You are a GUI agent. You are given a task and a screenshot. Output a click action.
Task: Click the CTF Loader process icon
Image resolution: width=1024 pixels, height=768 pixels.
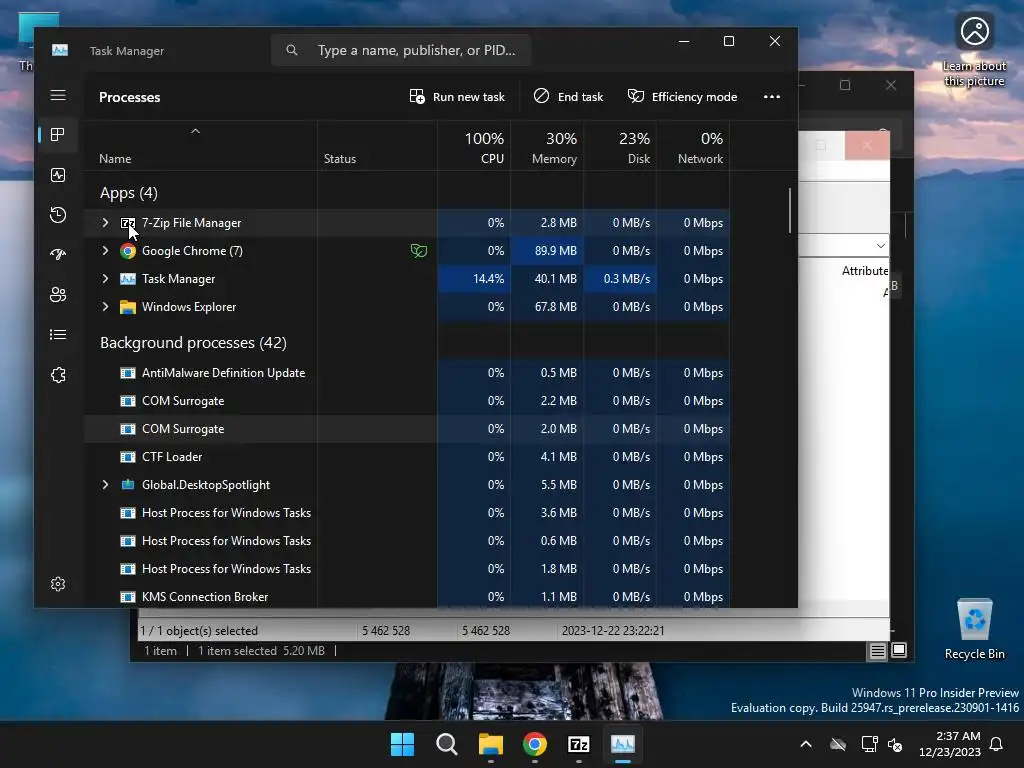pyautogui.click(x=128, y=457)
